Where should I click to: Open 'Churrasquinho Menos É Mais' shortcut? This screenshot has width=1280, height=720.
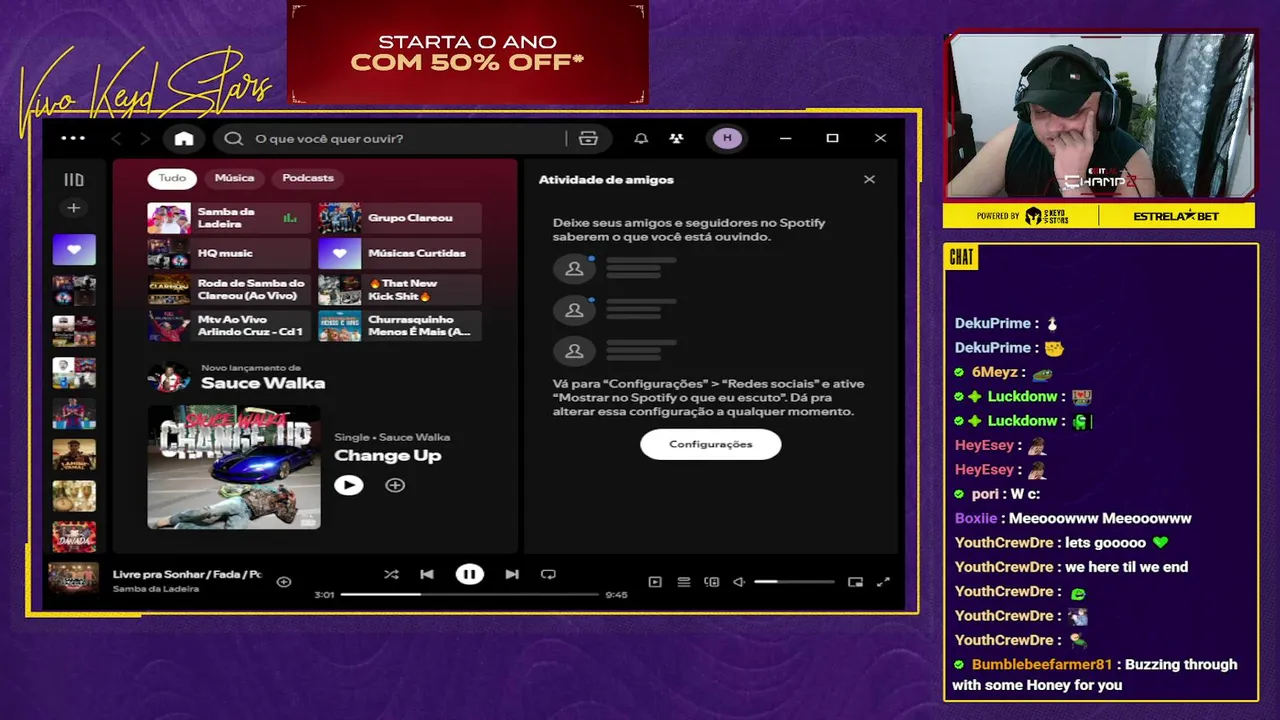click(400, 326)
